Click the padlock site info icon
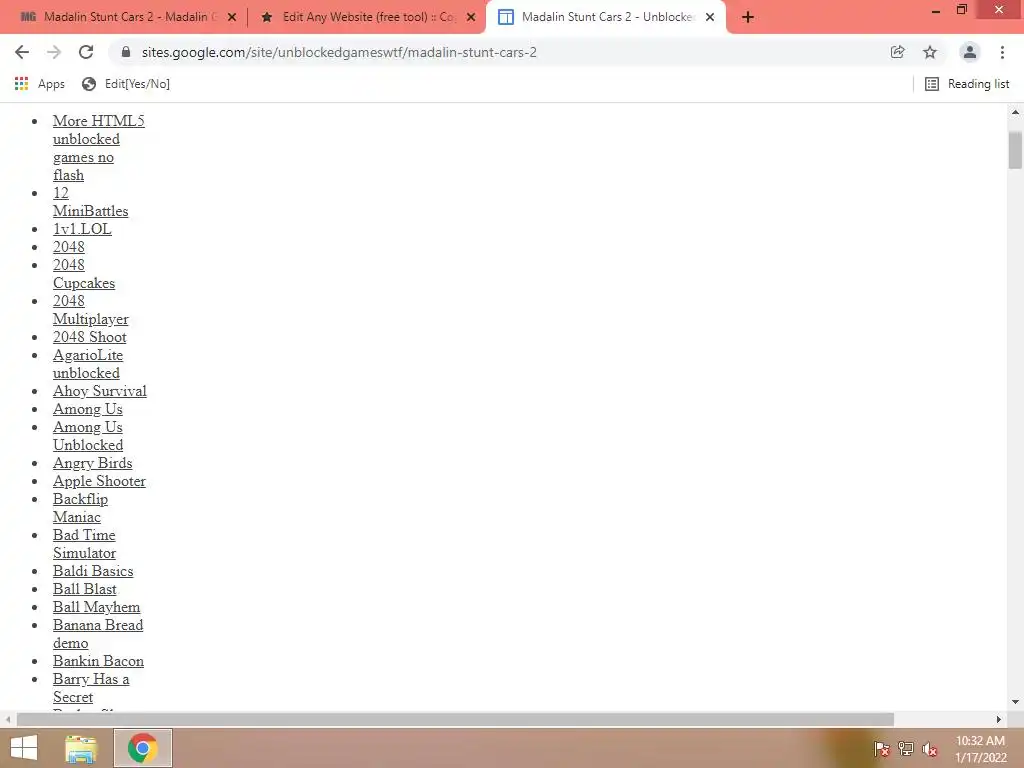This screenshot has height=768, width=1024. pos(126,52)
